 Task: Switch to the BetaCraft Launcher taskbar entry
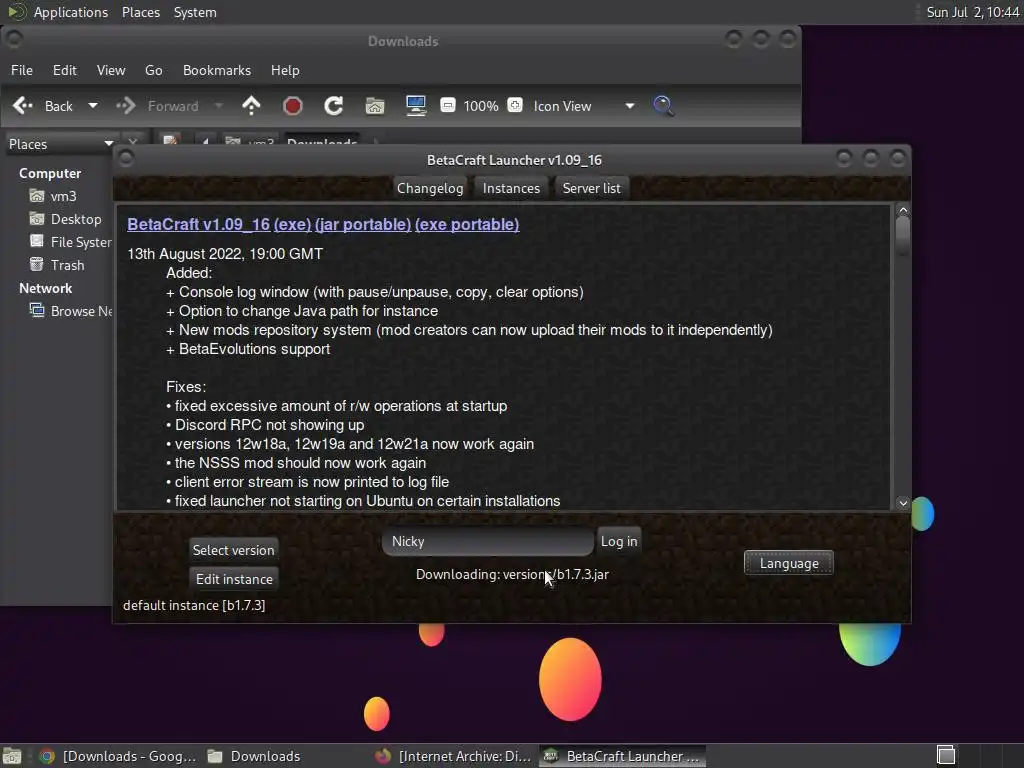click(622, 756)
